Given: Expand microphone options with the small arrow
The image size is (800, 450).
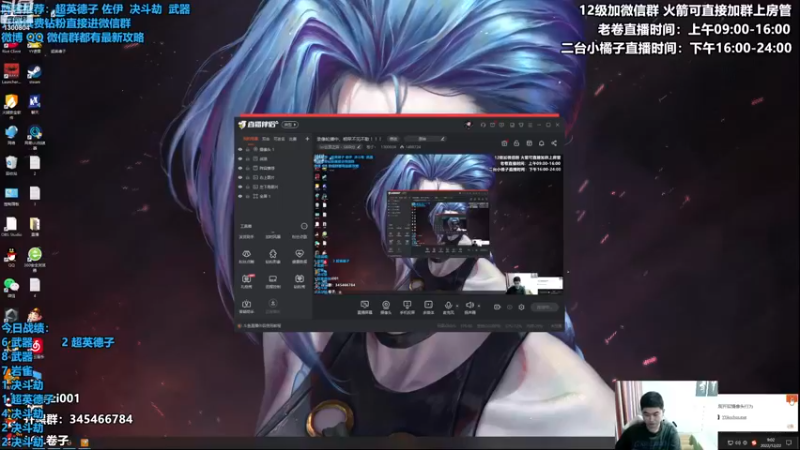Looking at the screenshot, I should click(457, 306).
